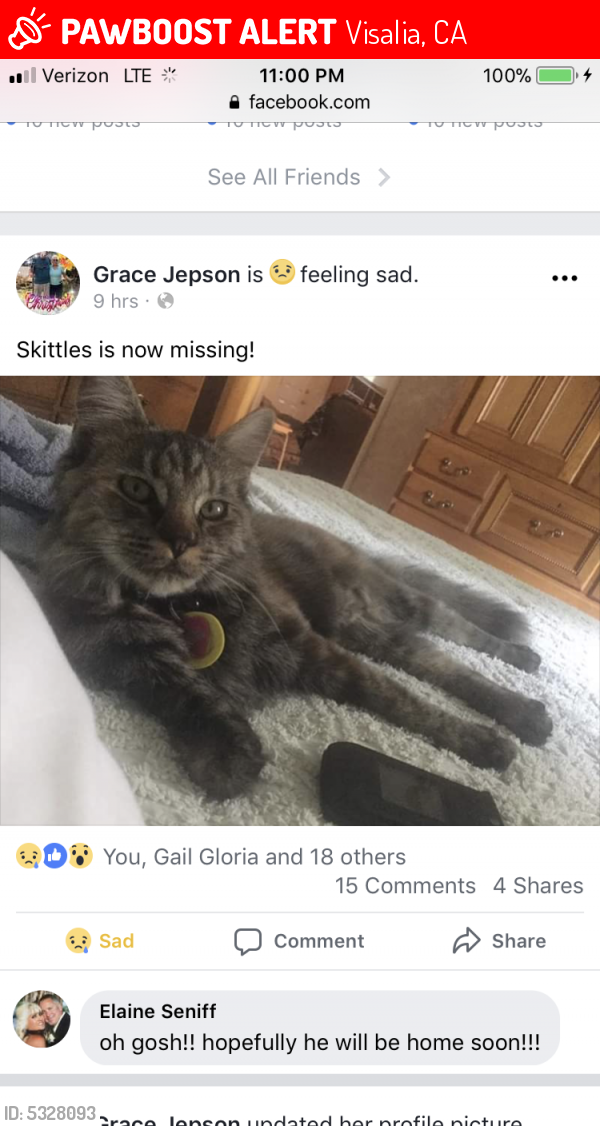The height and width of the screenshot is (1126, 600).
Task: Tap the Sad reaction emoji button
Action: pyautogui.click(x=78, y=941)
